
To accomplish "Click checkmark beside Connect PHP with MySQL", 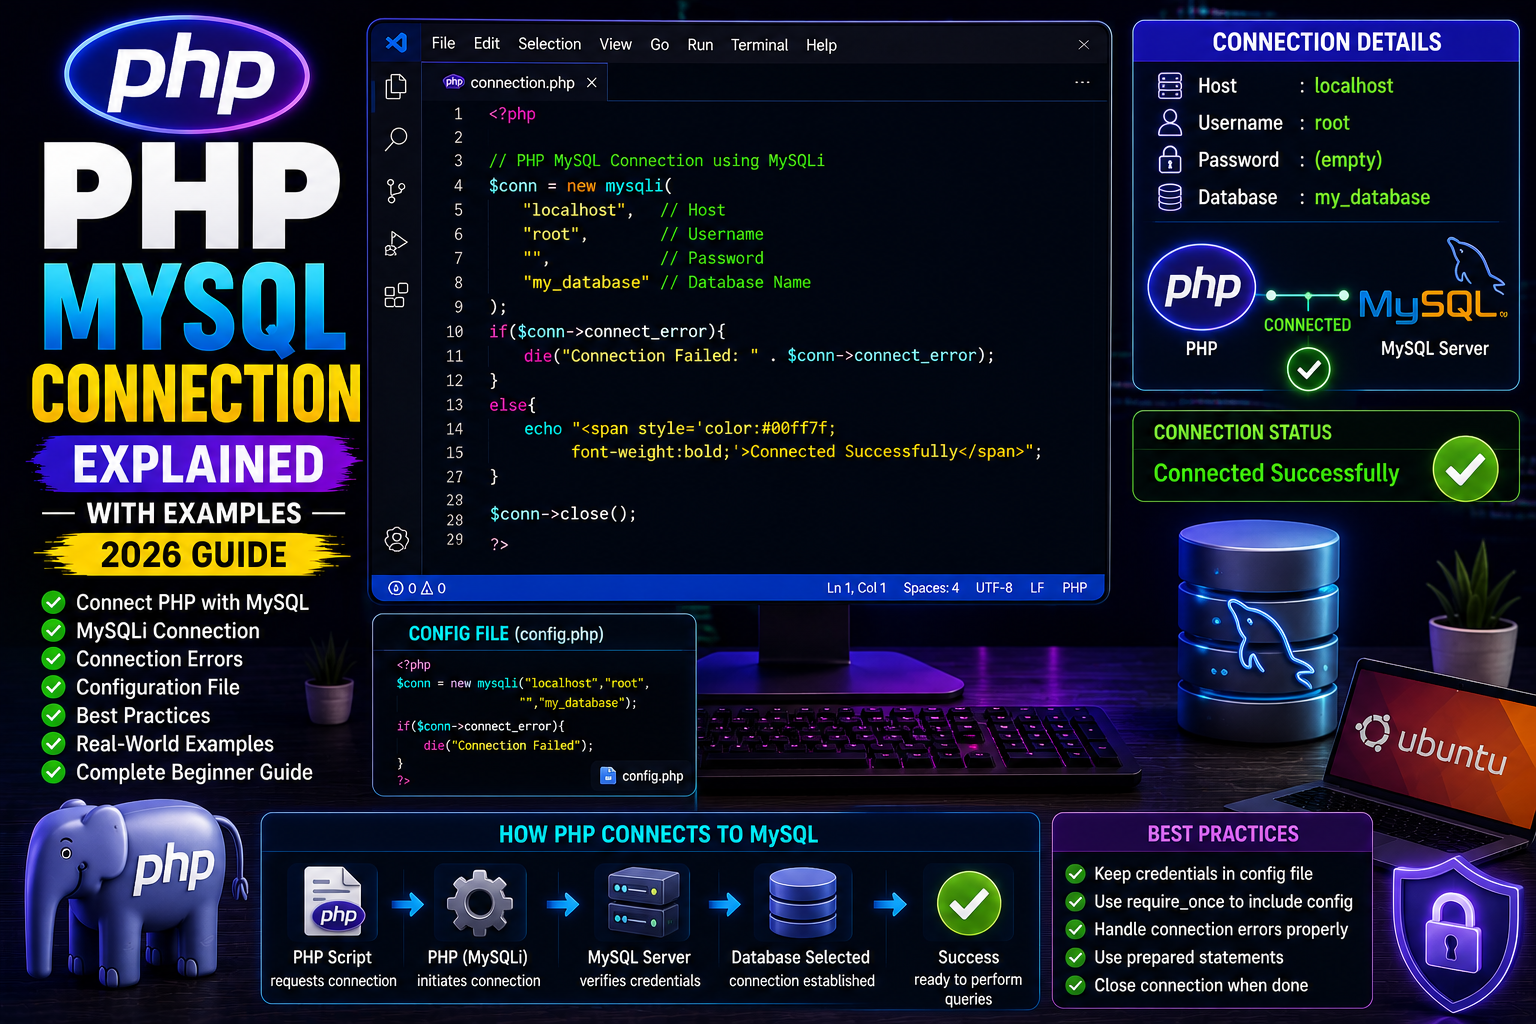I will click(53, 602).
